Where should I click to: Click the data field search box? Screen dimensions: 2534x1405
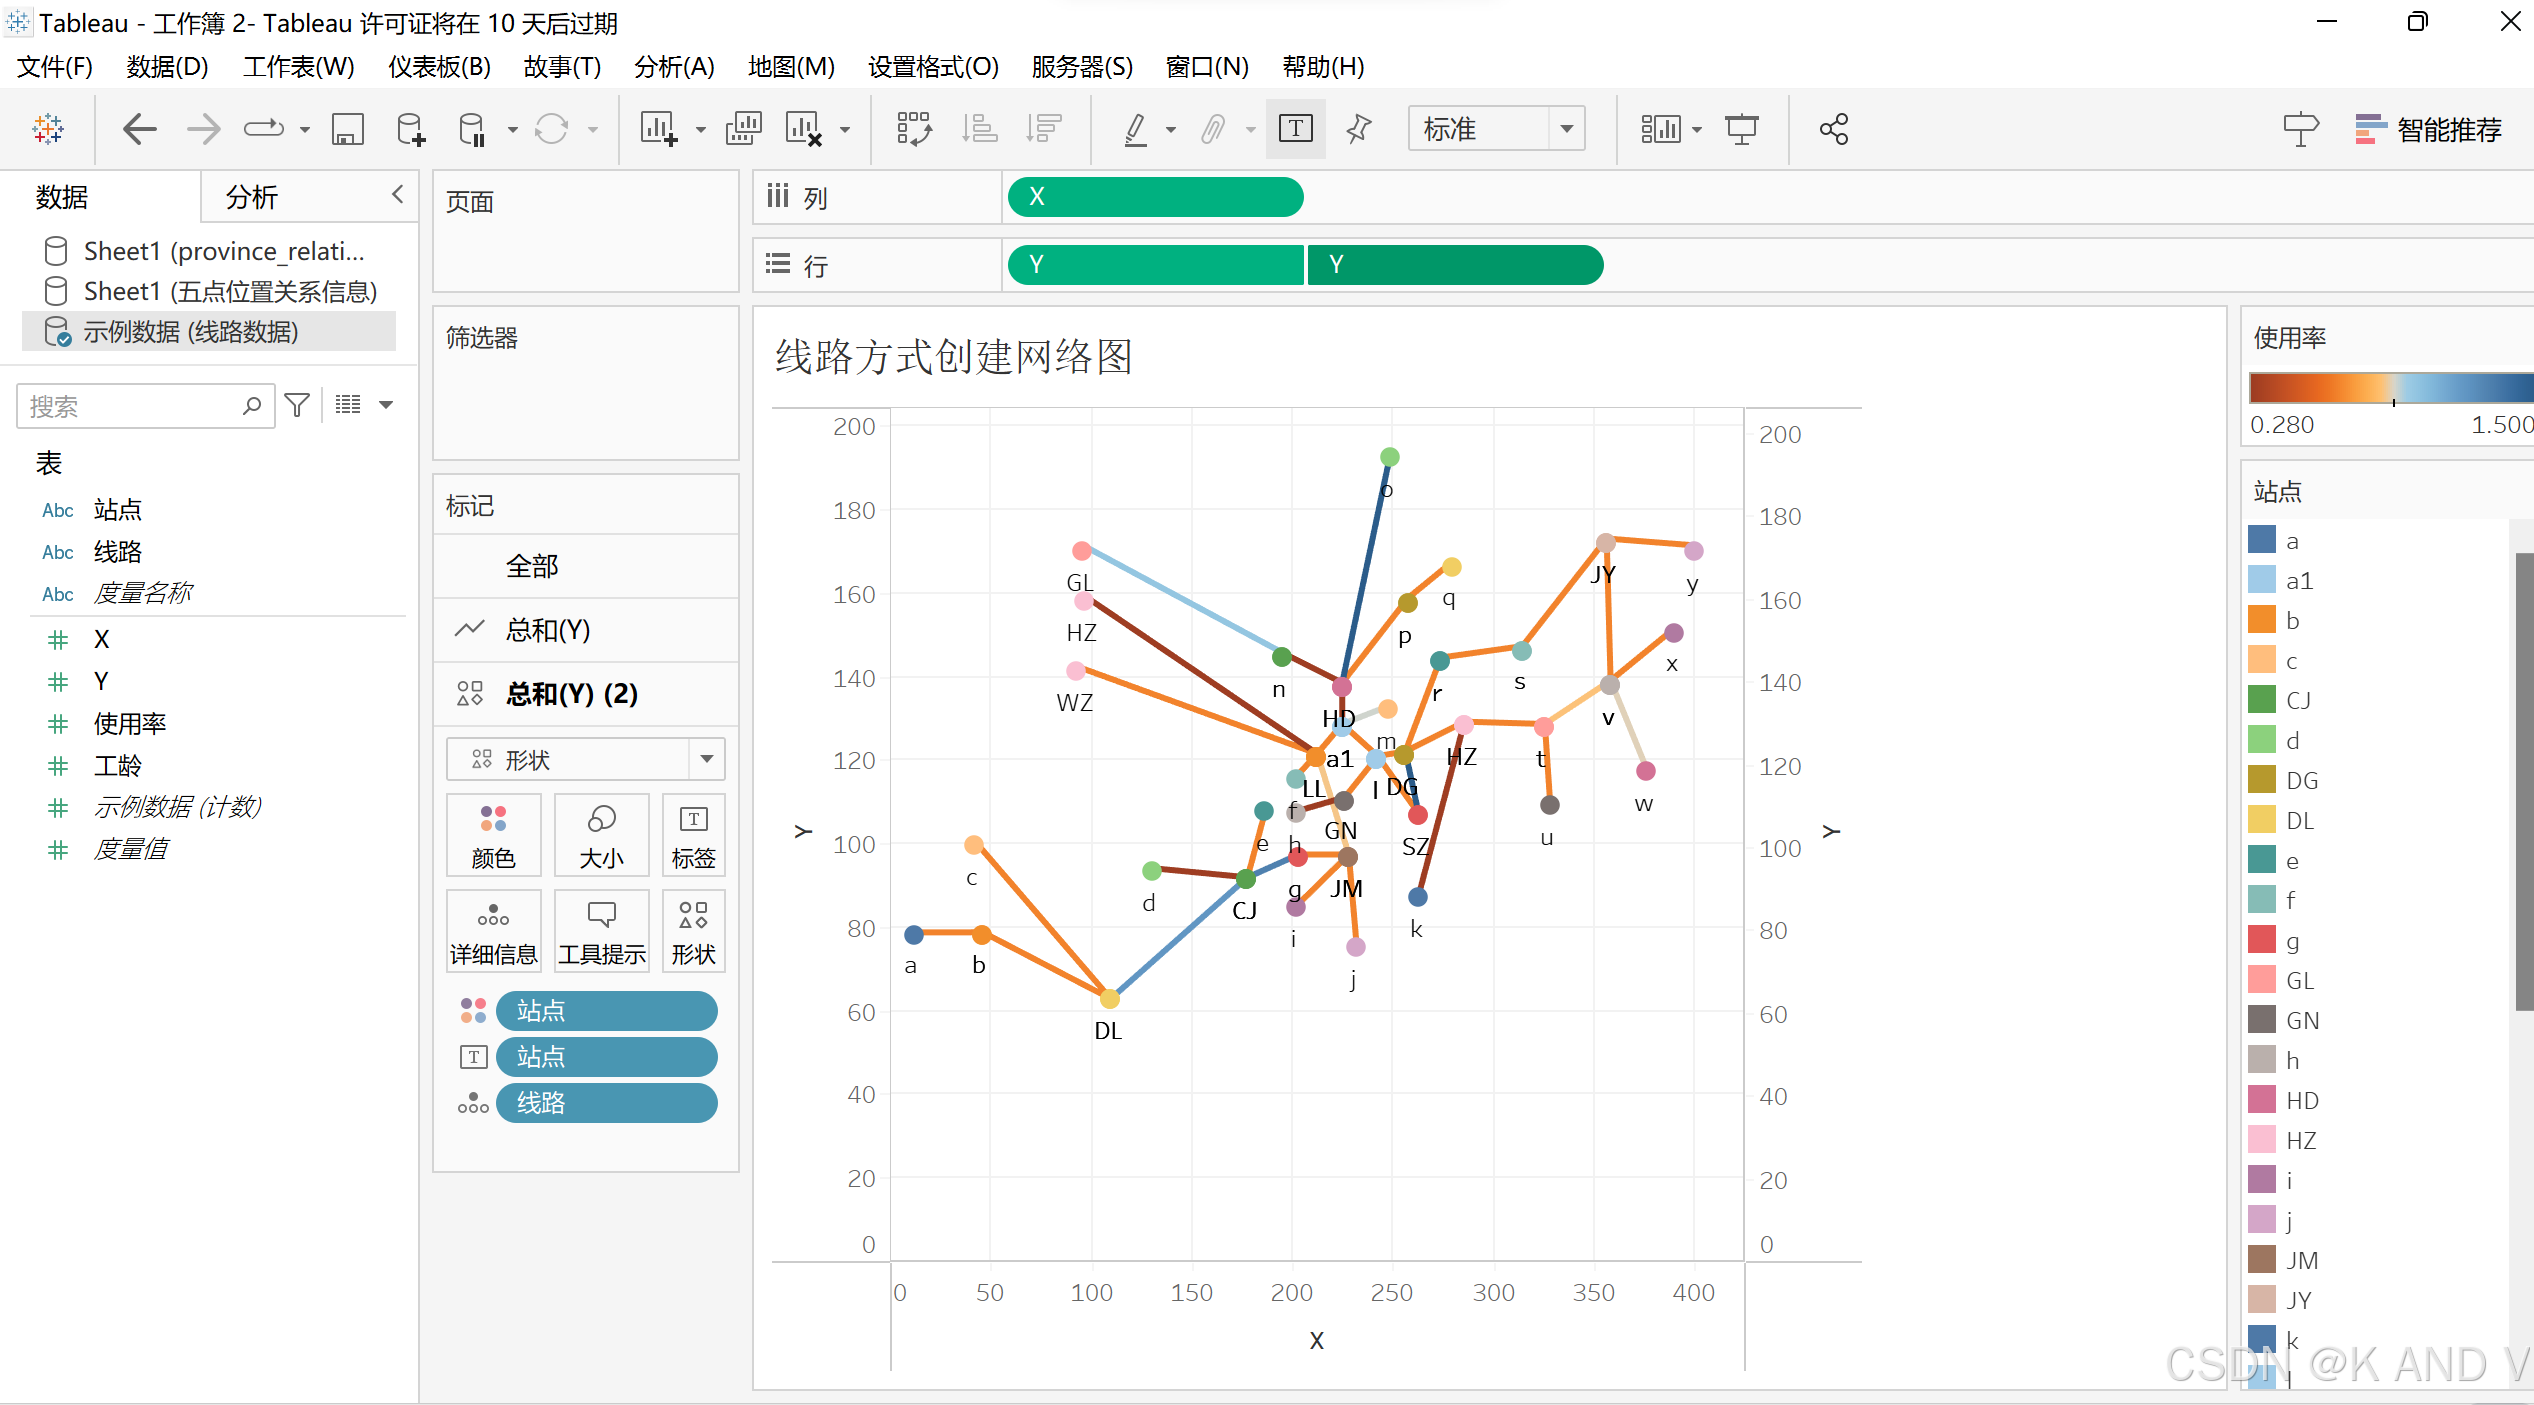click(130, 406)
